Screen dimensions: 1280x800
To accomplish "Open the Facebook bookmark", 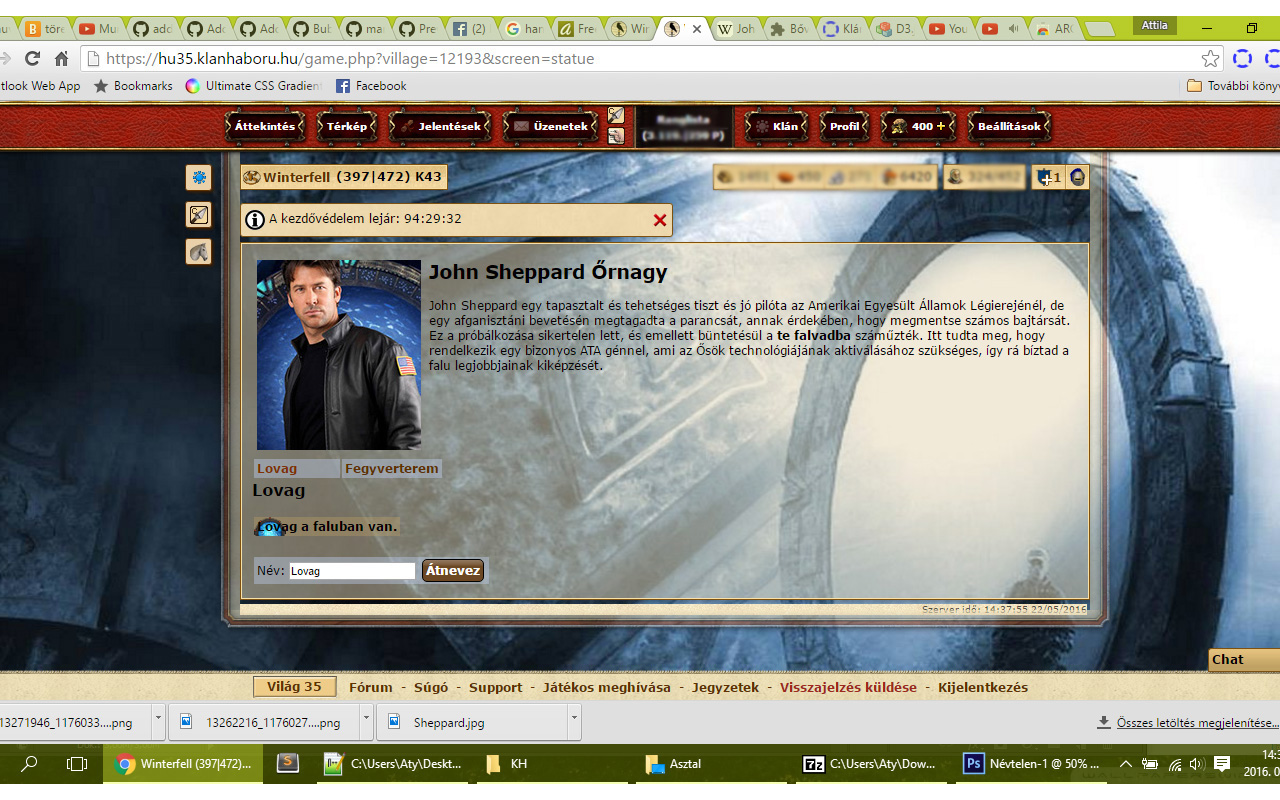I will [x=371, y=86].
